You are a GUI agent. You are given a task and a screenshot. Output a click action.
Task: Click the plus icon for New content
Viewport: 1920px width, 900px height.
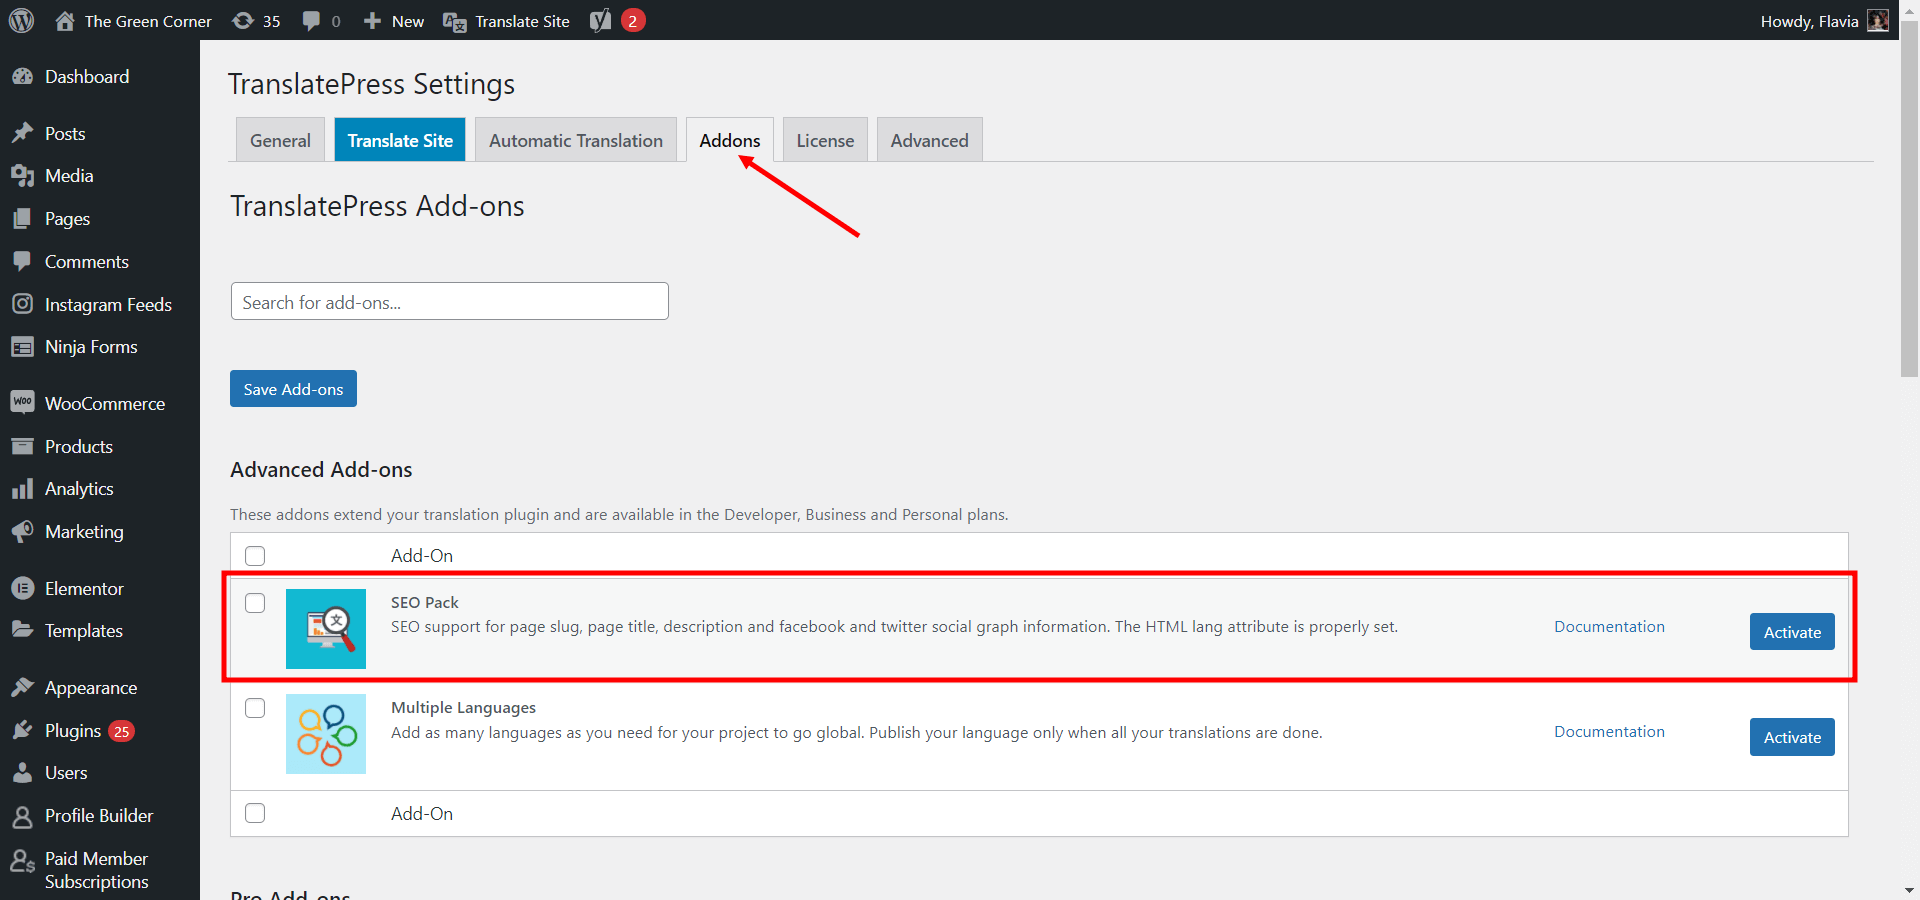point(372,21)
